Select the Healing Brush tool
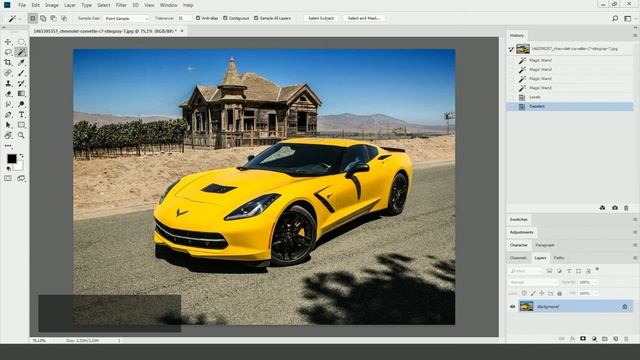Viewport: 640px width, 360px height. (8, 73)
